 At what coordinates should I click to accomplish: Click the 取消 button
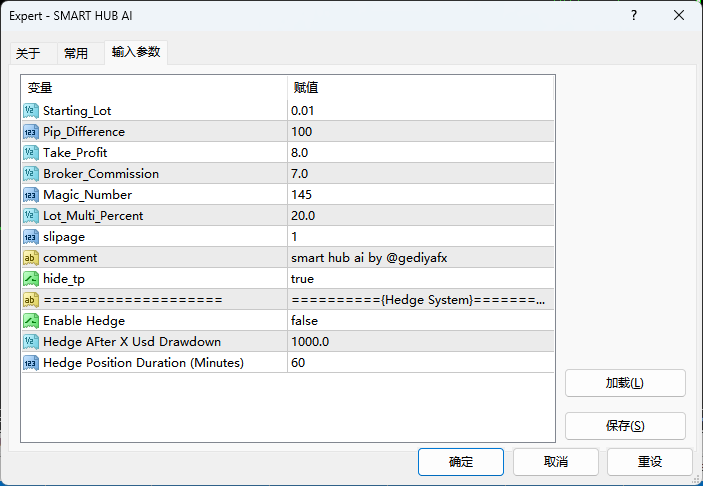(556, 462)
